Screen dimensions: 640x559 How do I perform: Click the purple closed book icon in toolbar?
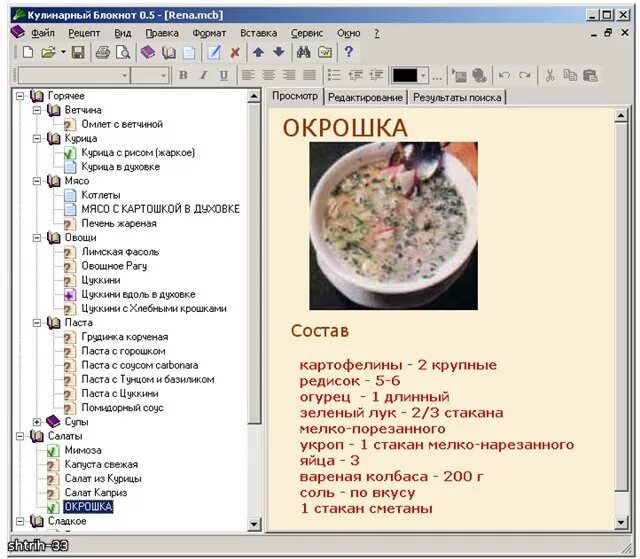(x=148, y=52)
